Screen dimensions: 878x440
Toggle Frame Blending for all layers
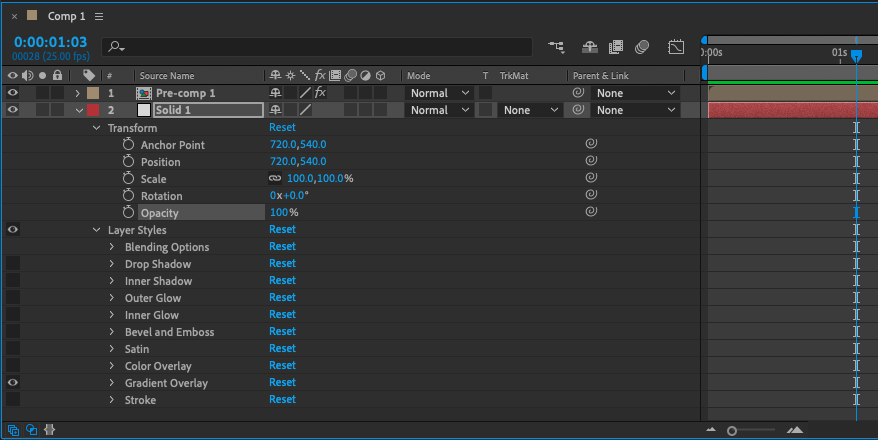(616, 47)
